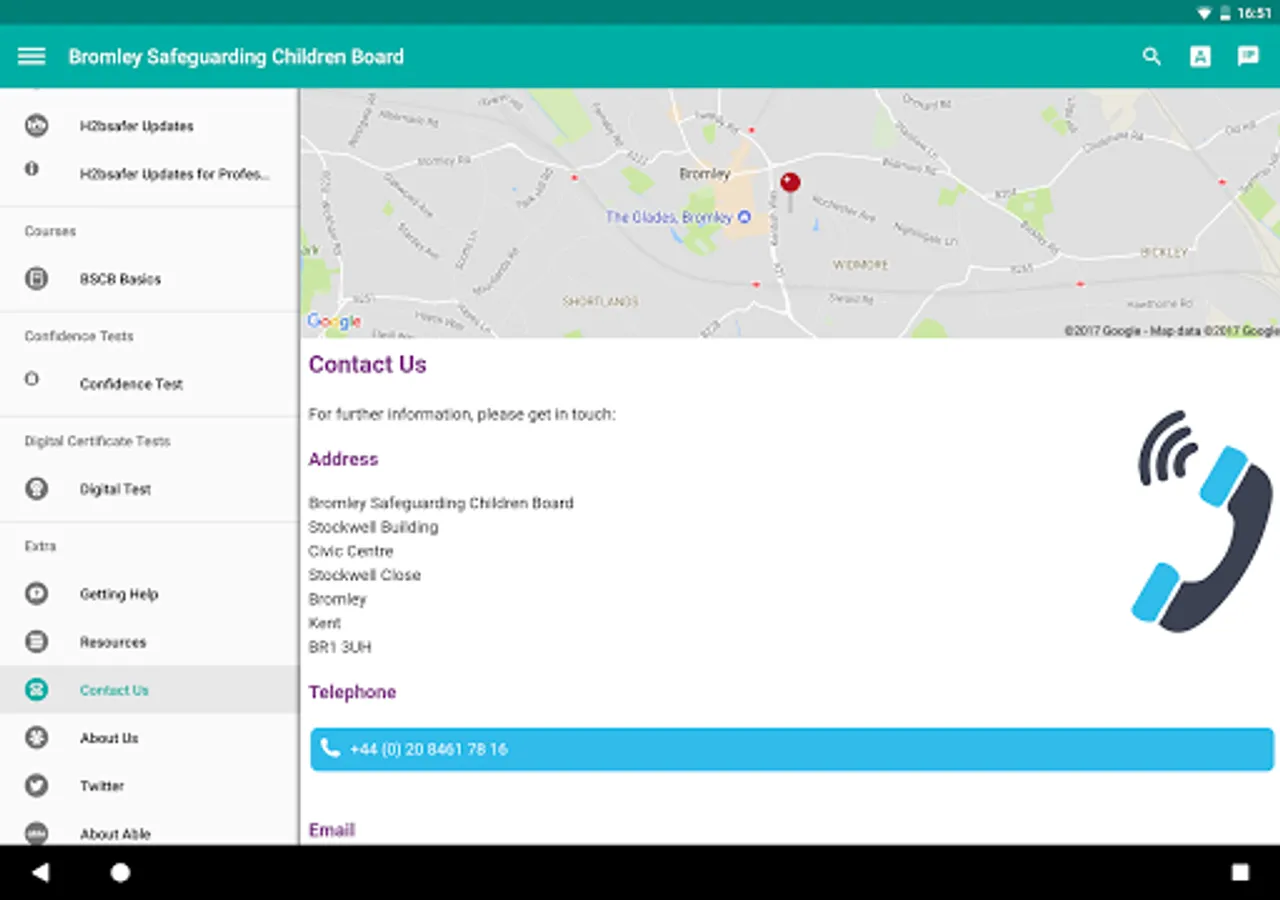Select Confidence Test menu entry
1280x900 pixels.
149,384
